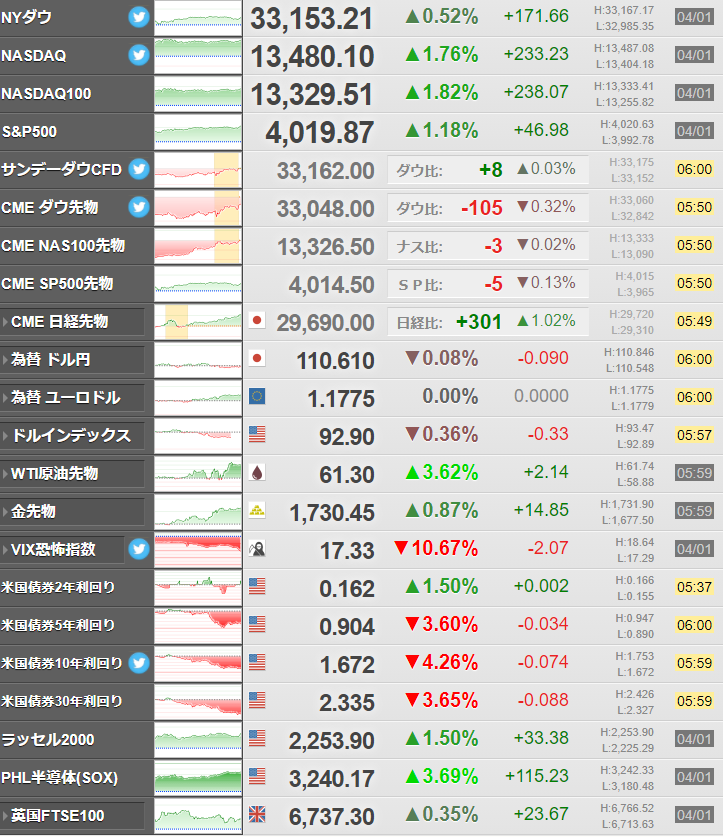Click the US flag in 米国債券10年利回り row

[x=257, y=662]
